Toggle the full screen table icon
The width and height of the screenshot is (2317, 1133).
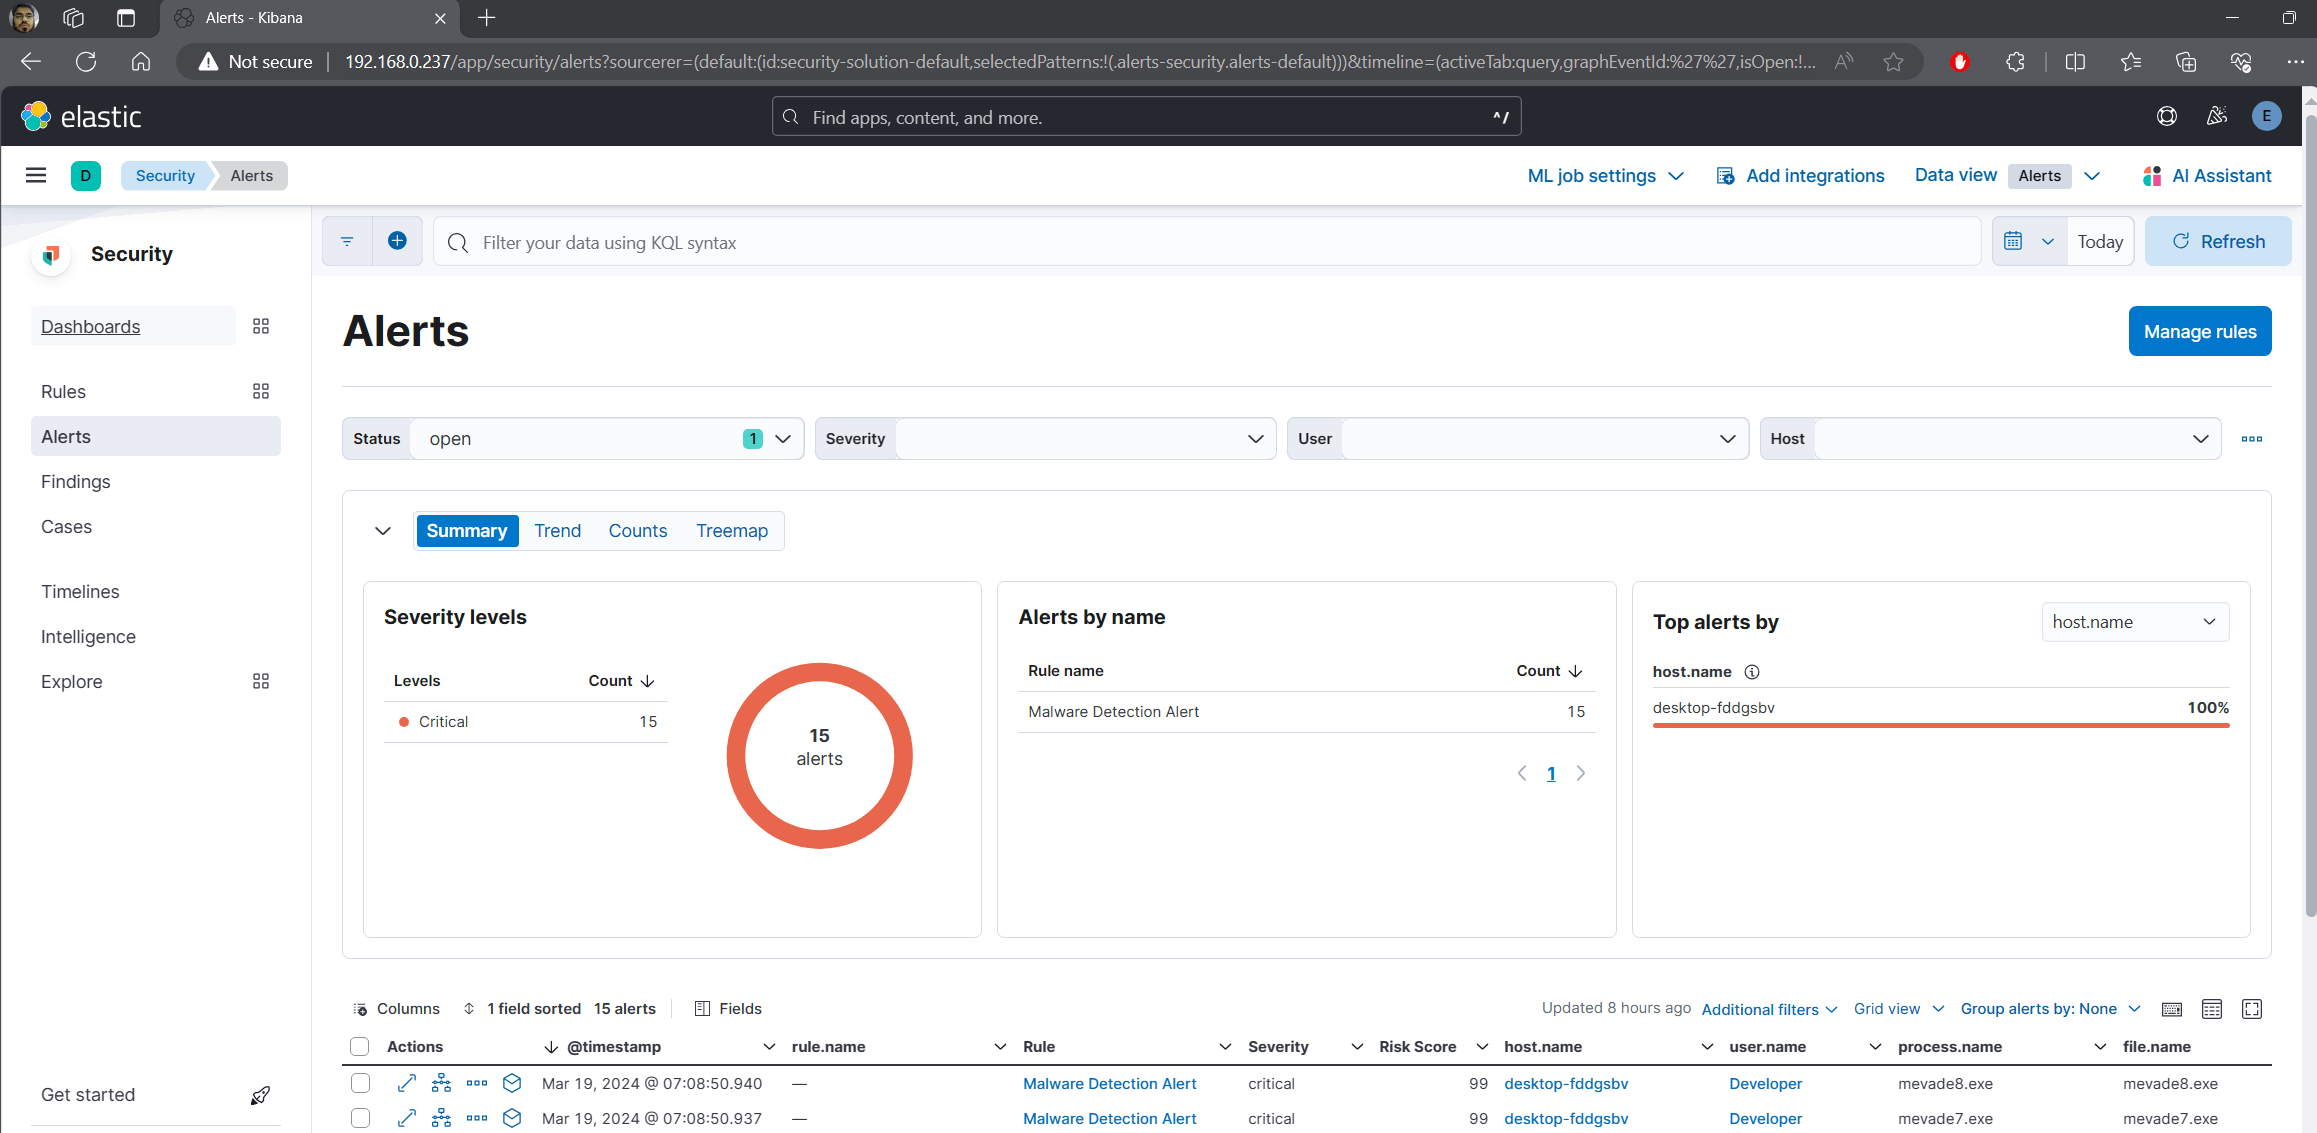tap(2252, 1009)
